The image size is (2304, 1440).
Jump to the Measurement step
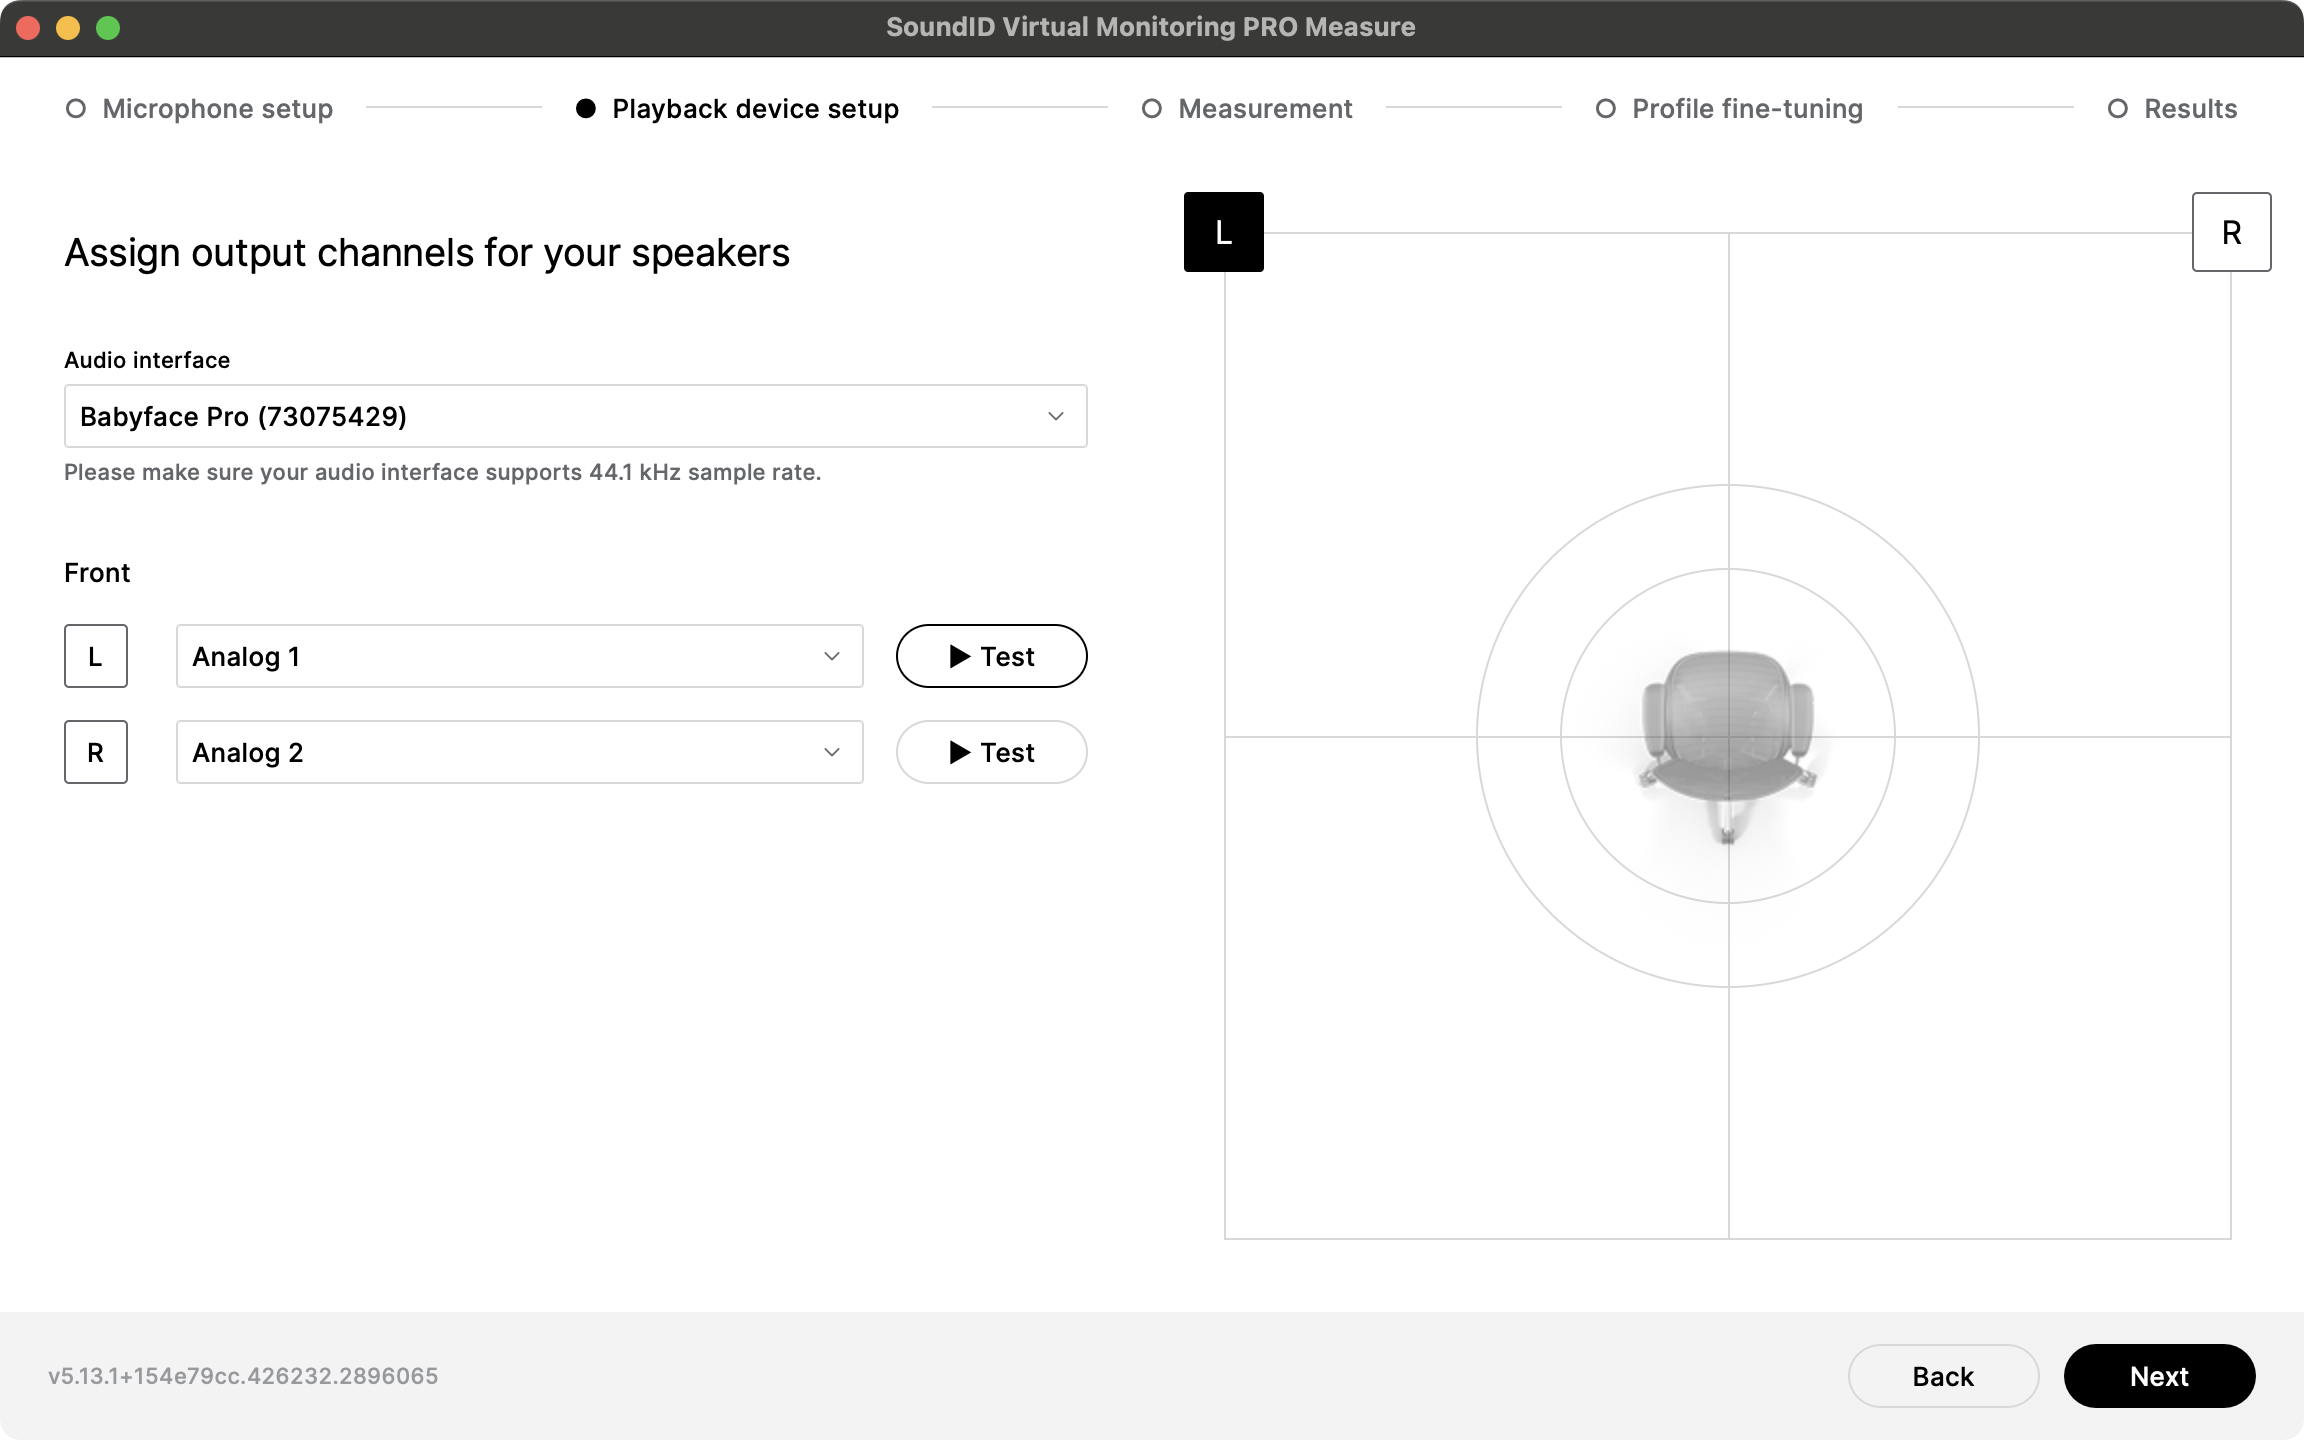coord(1264,108)
